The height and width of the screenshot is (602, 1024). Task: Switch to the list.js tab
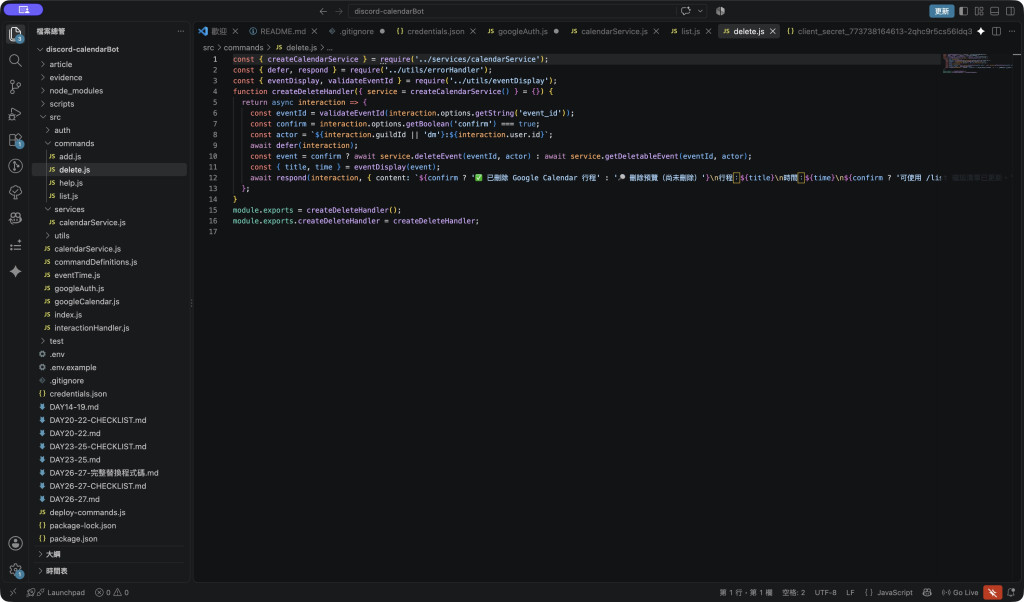[690, 31]
